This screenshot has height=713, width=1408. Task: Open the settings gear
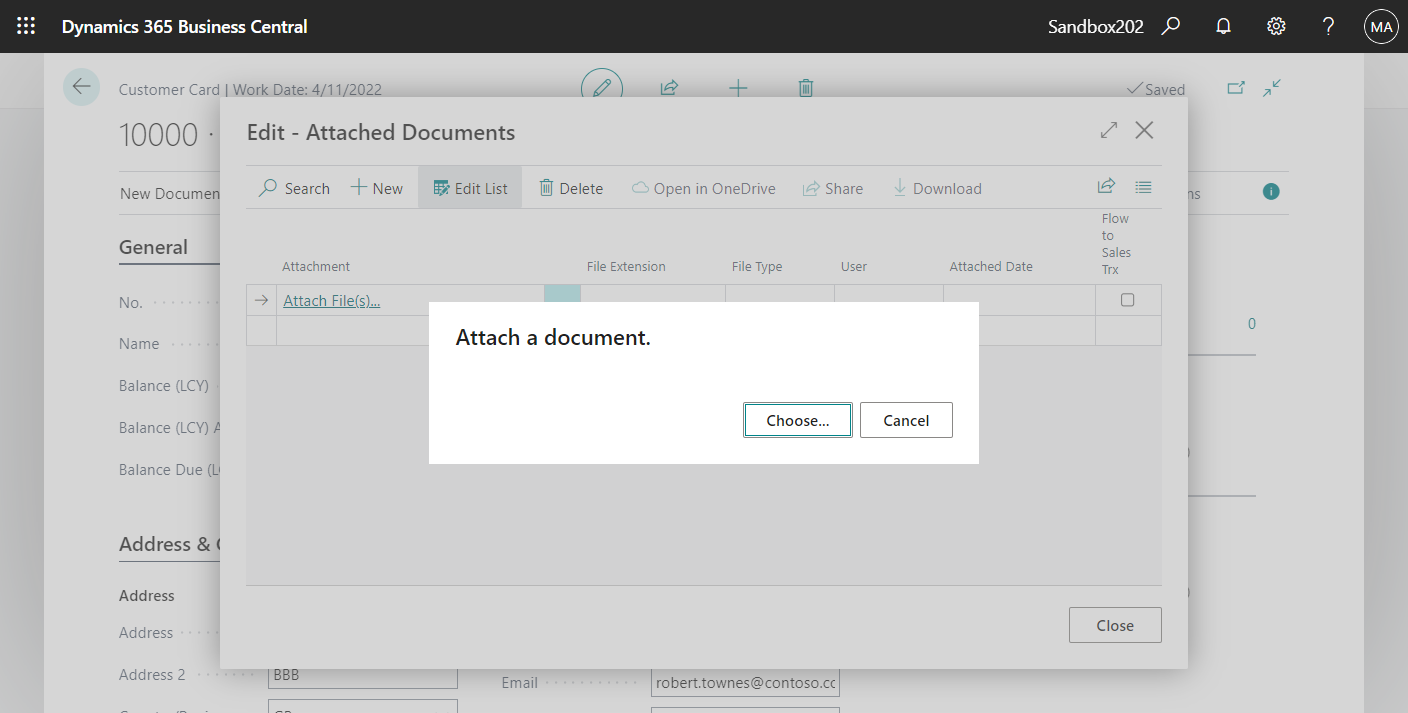(x=1276, y=26)
